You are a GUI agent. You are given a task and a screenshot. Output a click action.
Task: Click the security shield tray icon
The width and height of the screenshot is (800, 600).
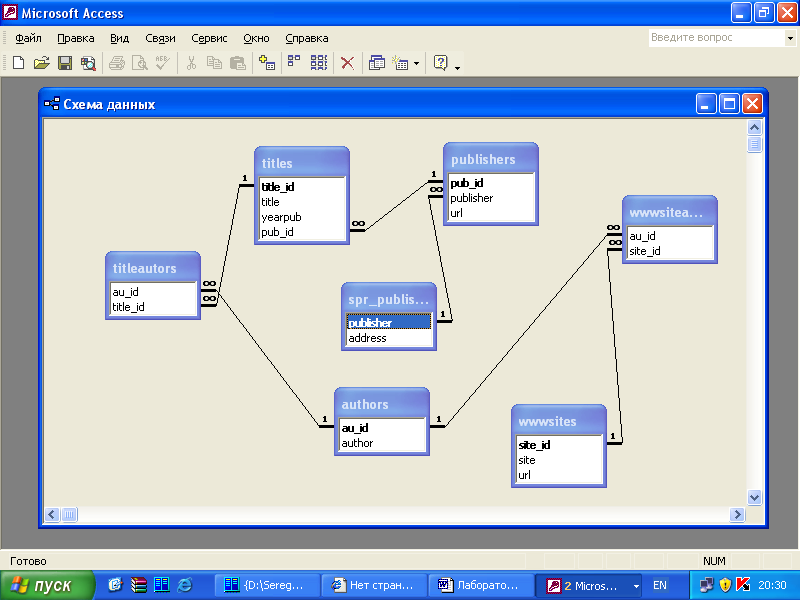coord(726,584)
